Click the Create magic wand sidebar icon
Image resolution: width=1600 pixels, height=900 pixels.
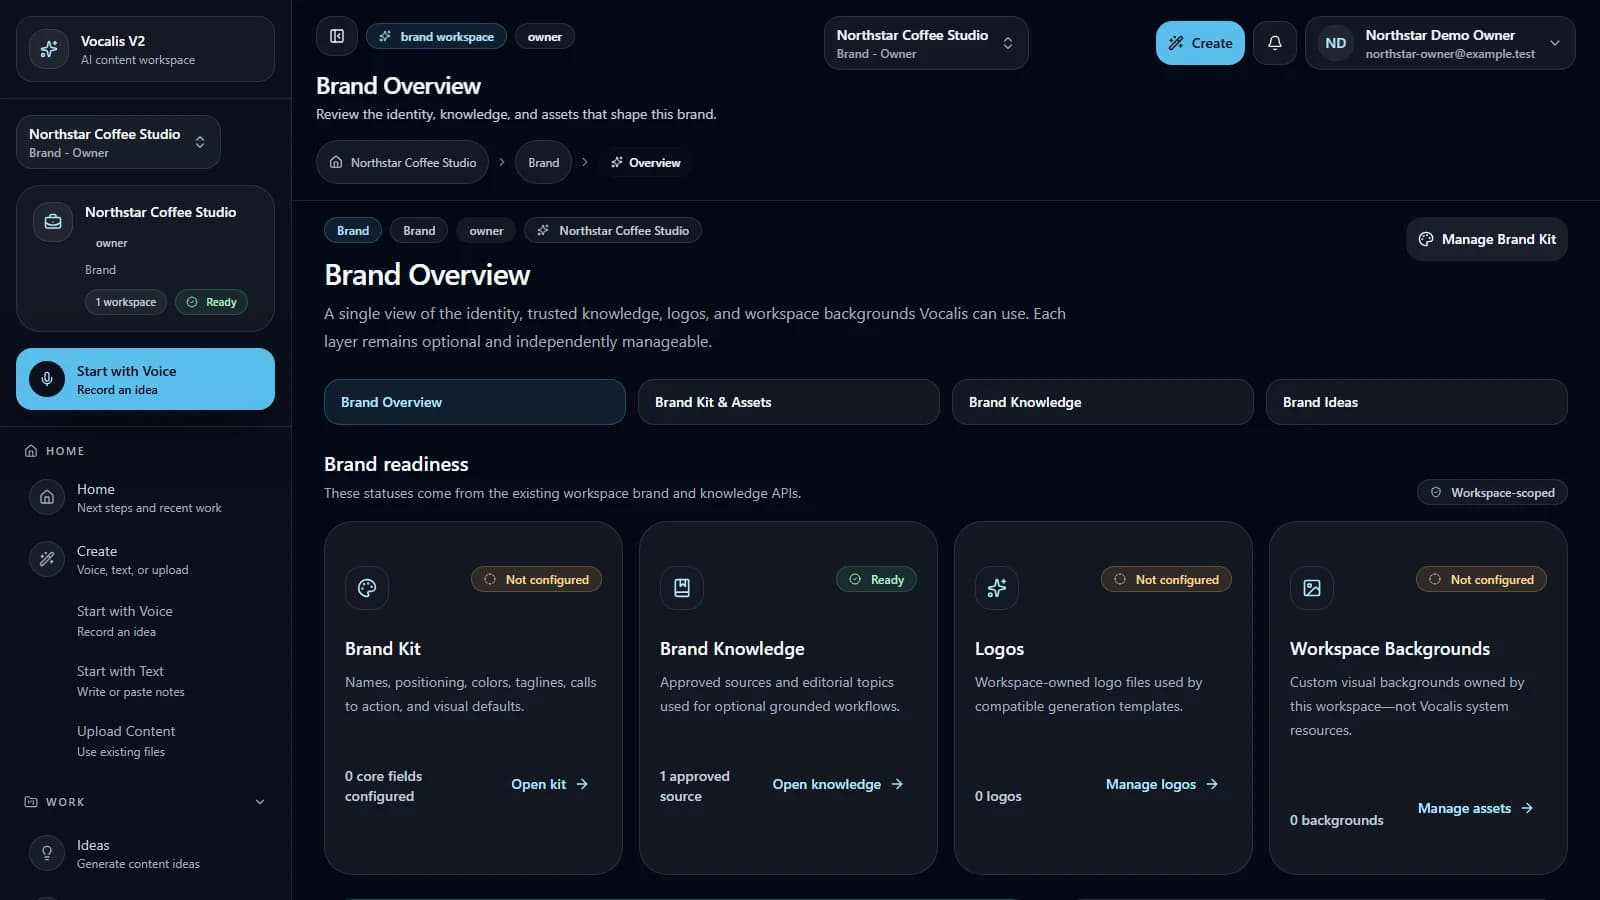pyautogui.click(x=47, y=559)
